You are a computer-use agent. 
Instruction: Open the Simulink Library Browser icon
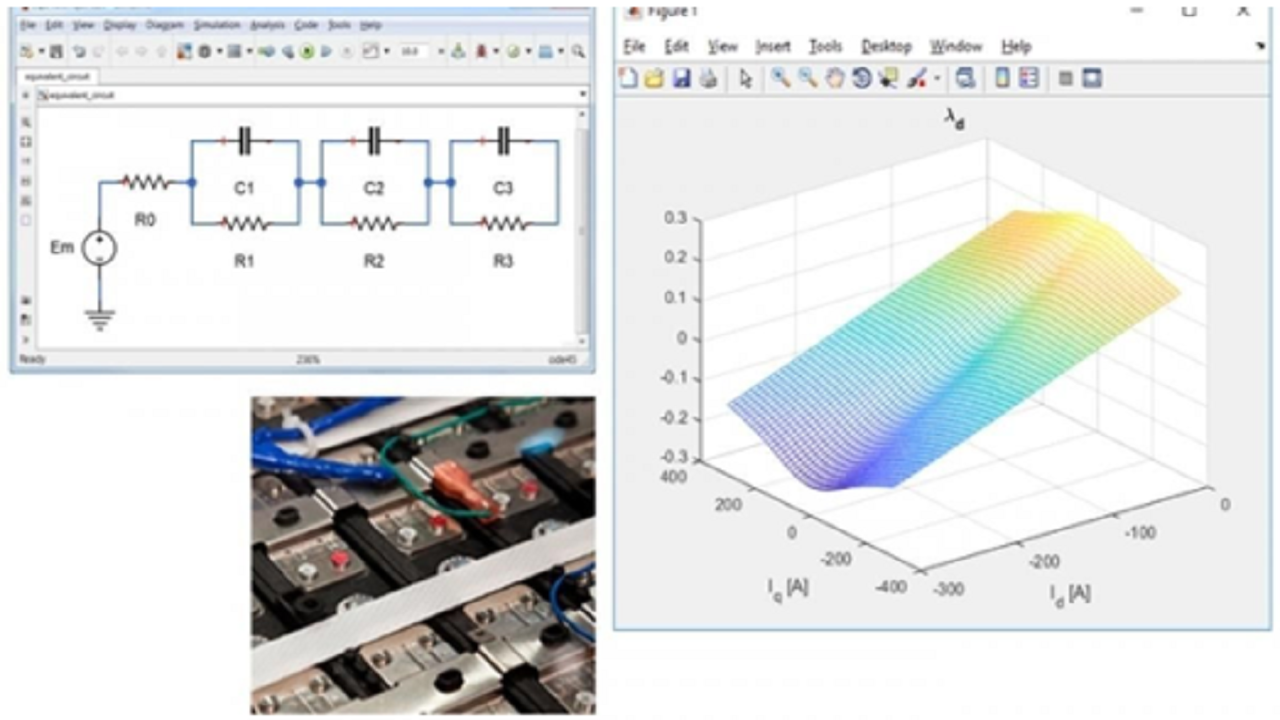click(184, 51)
